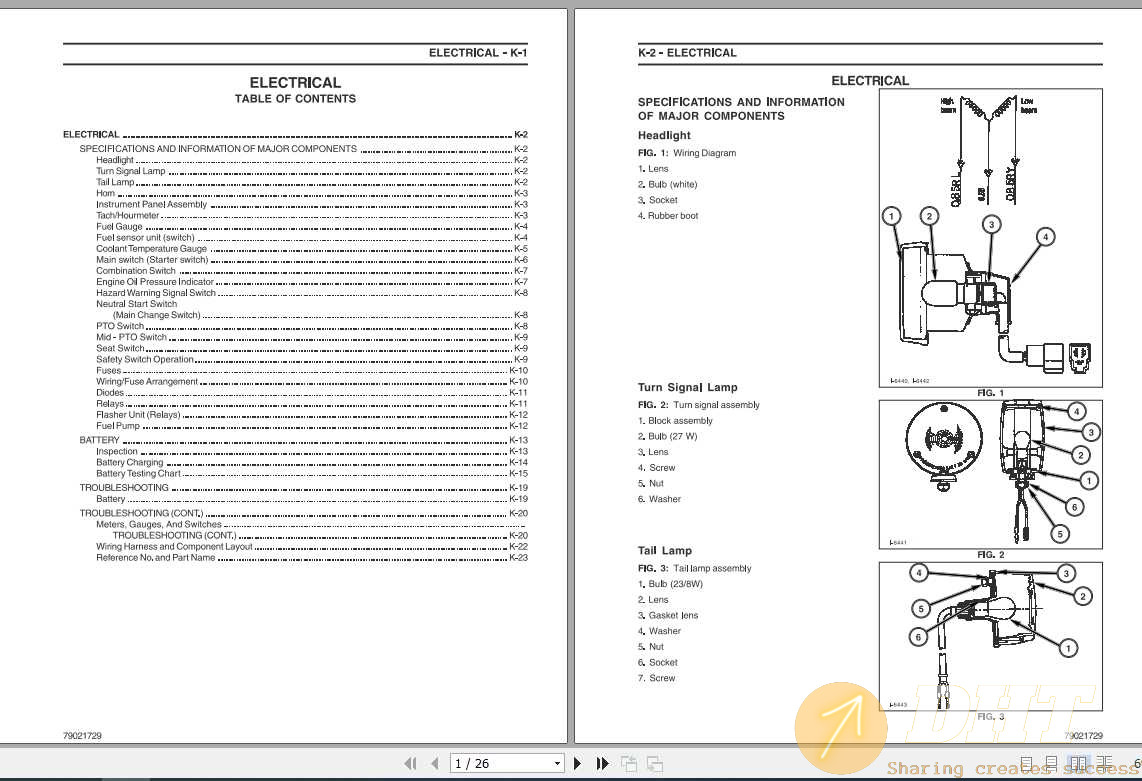Image resolution: width=1142 pixels, height=781 pixels.
Task: Select Battery Charging in the contents list
Action: 129,463
